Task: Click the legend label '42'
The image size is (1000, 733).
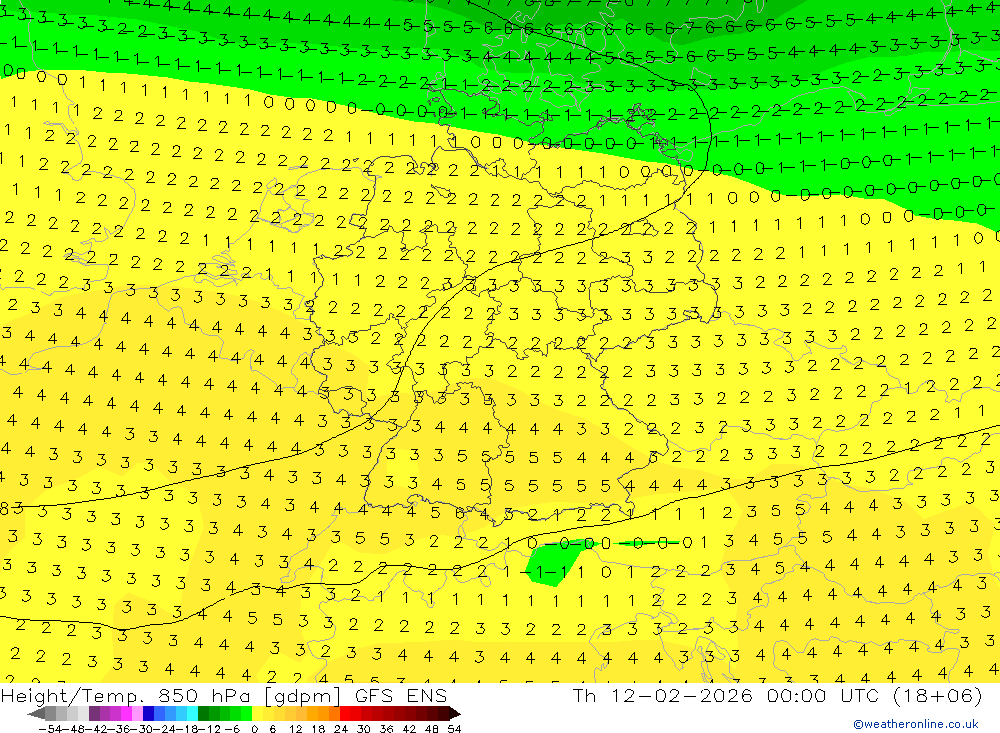Action: (x=409, y=729)
